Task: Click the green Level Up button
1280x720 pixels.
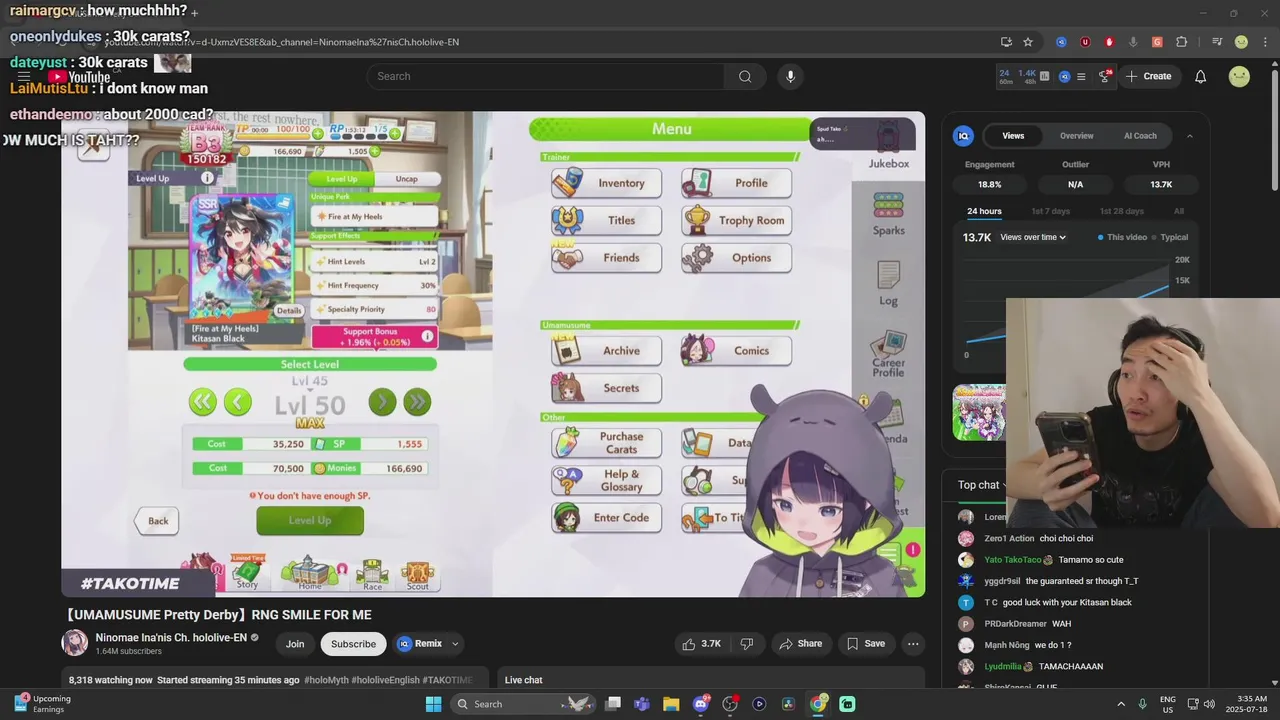Action: click(x=310, y=520)
